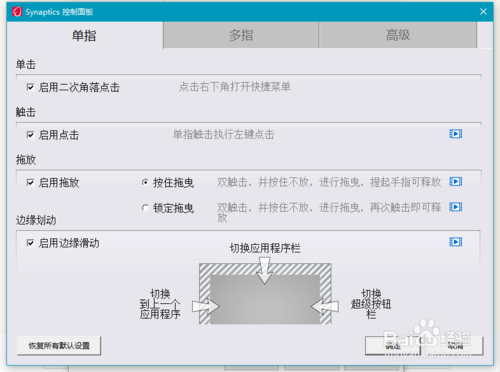Select 按住拖曳 radio button
The width and height of the screenshot is (500, 372).
[145, 183]
